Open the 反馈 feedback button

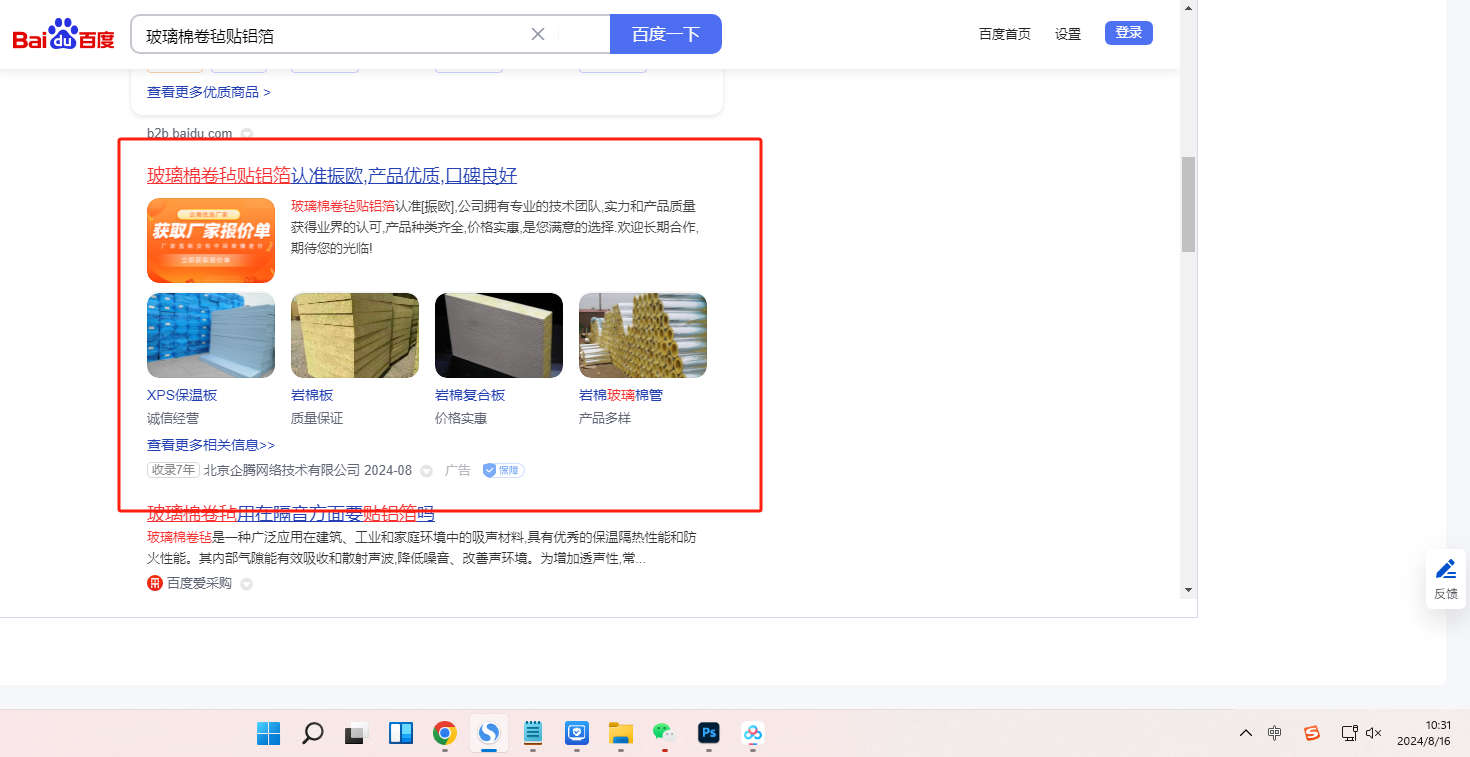coord(1446,579)
